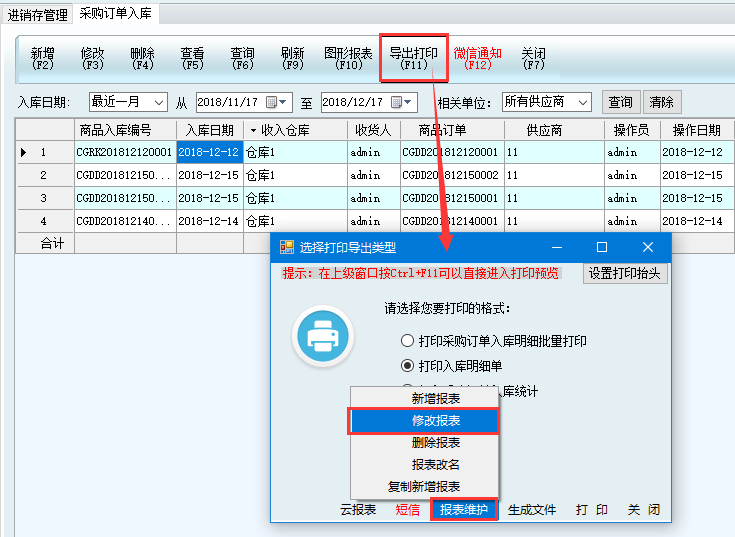This screenshot has width=735, height=537.
Task: Select 打印采购订单入库明细批量打印 radio option
Action: pos(407,341)
